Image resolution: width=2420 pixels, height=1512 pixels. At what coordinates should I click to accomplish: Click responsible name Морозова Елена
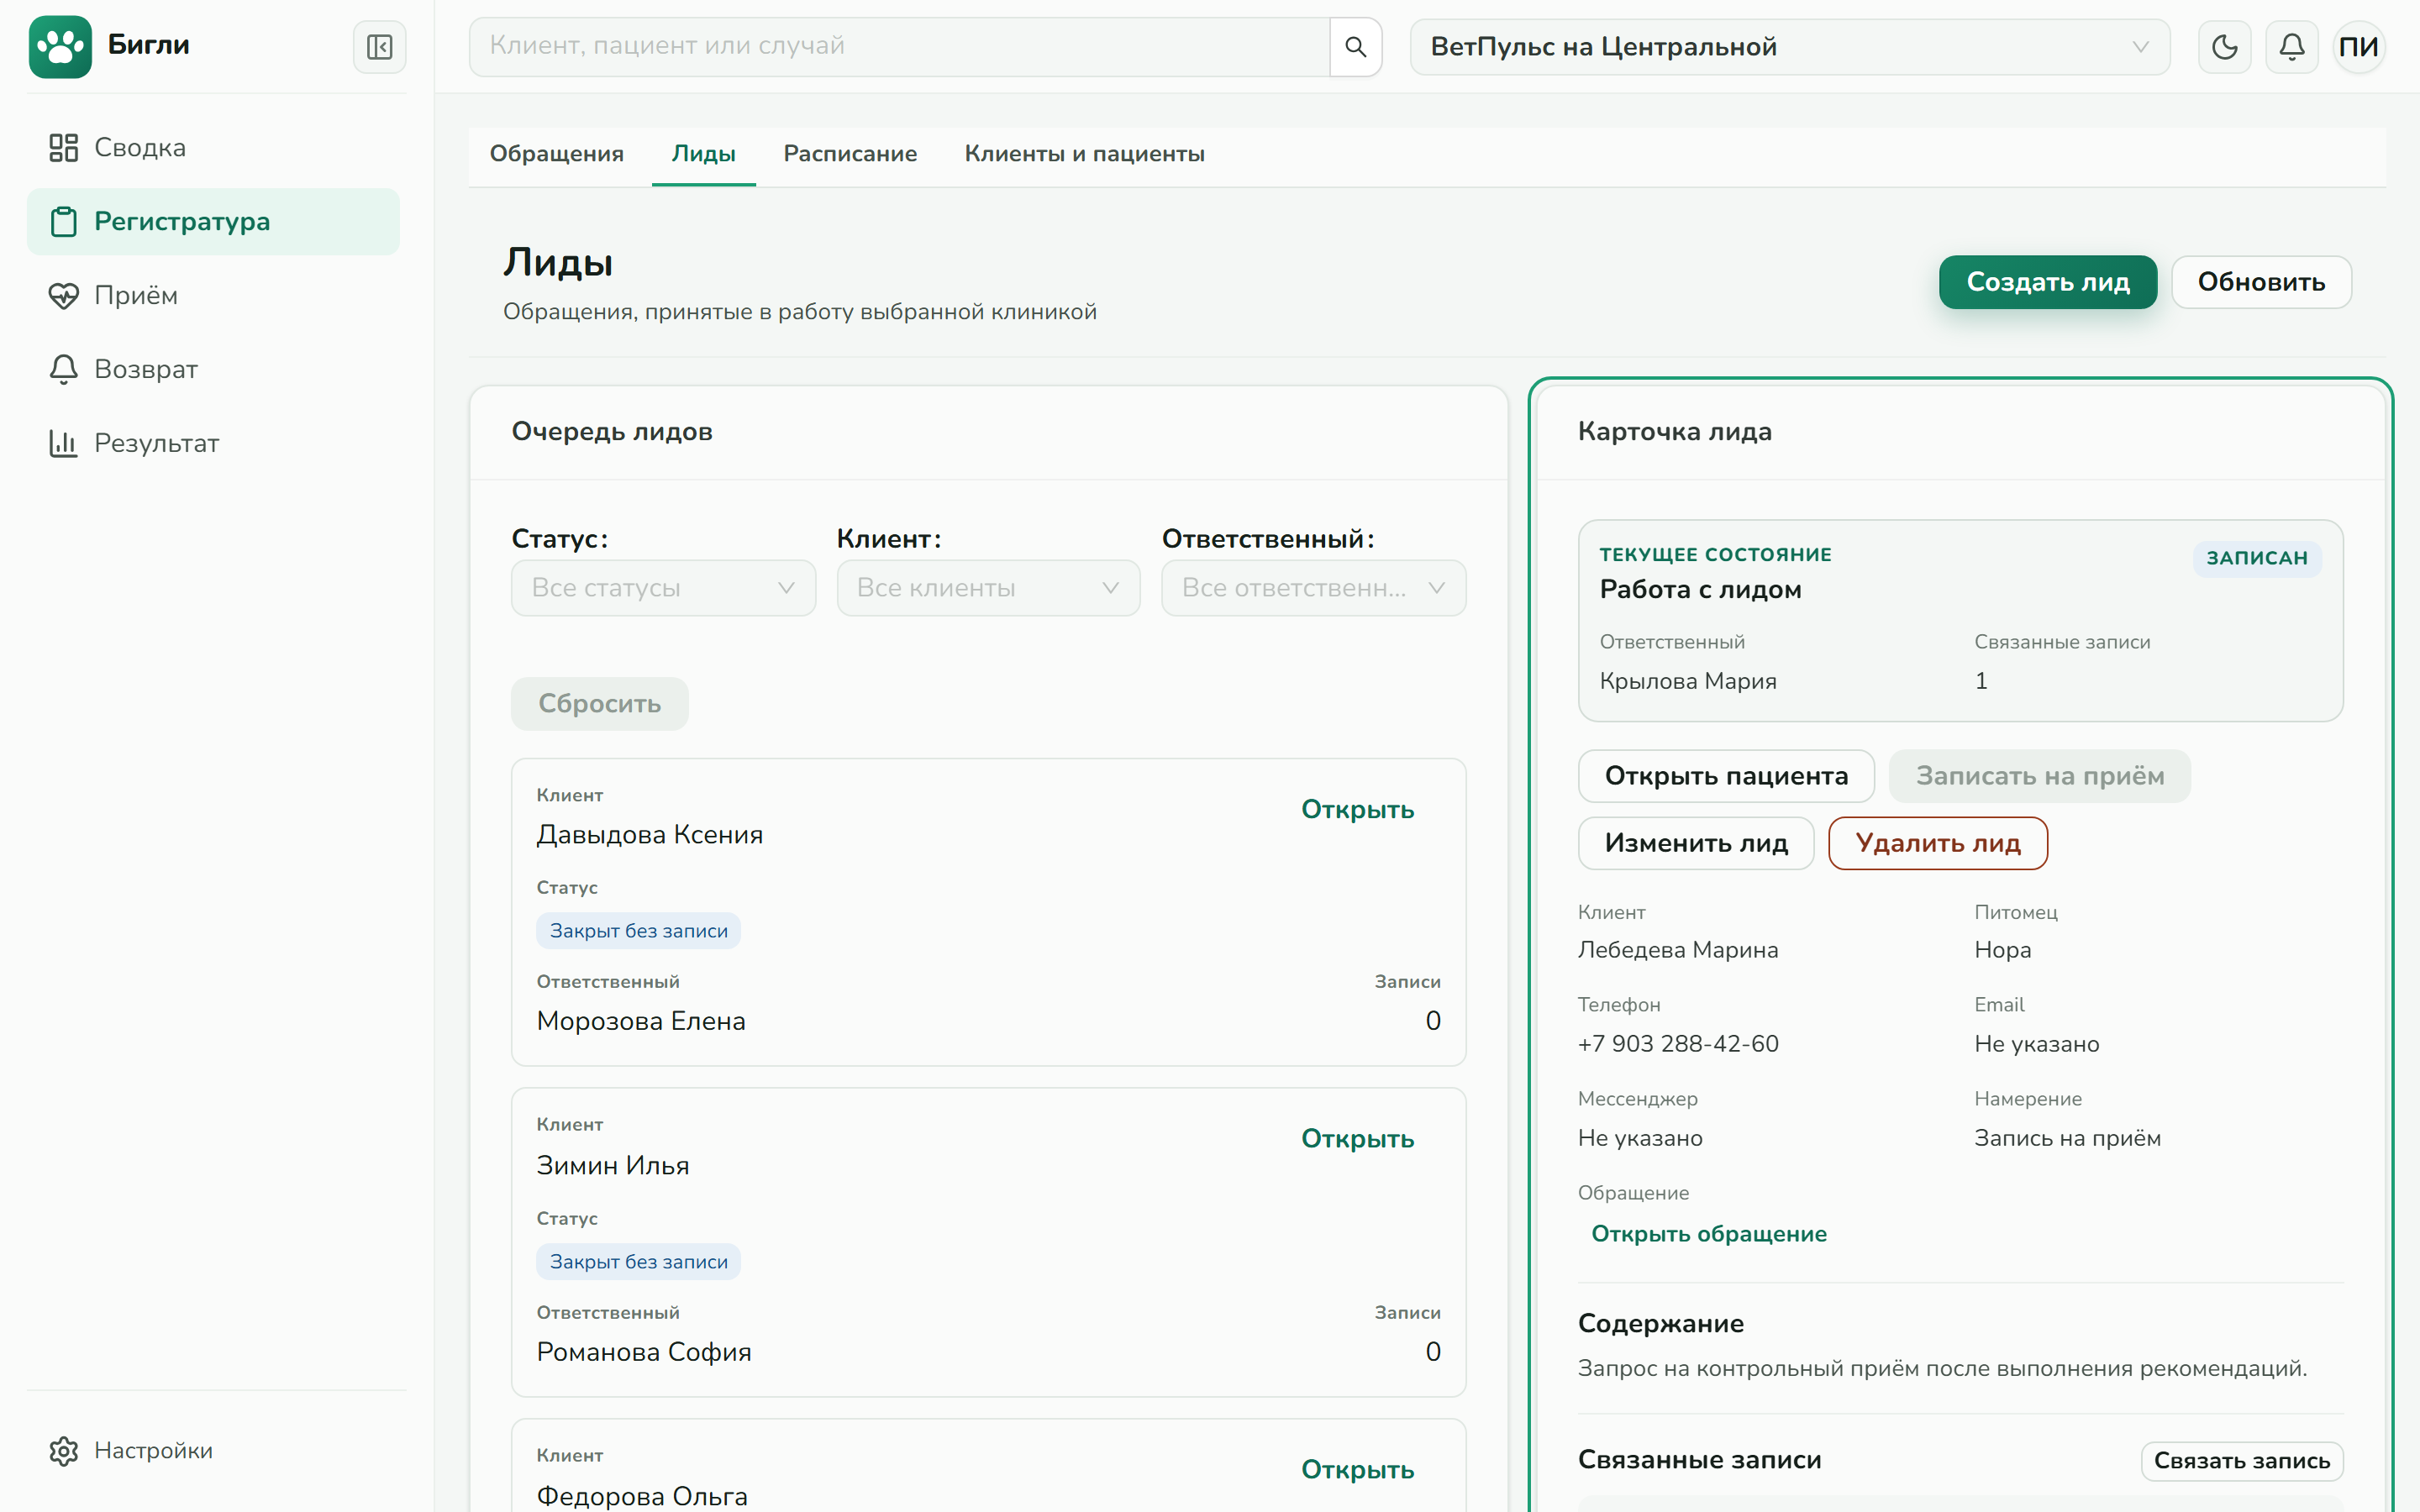coord(641,1021)
